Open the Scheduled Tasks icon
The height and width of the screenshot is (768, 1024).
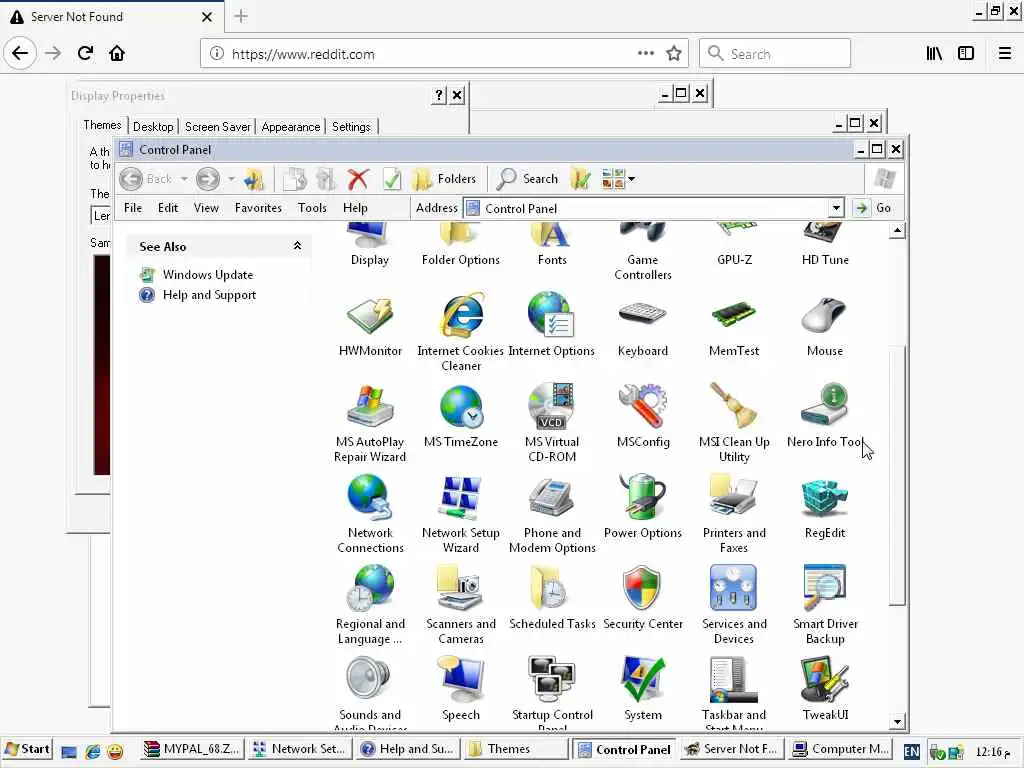tap(551, 598)
